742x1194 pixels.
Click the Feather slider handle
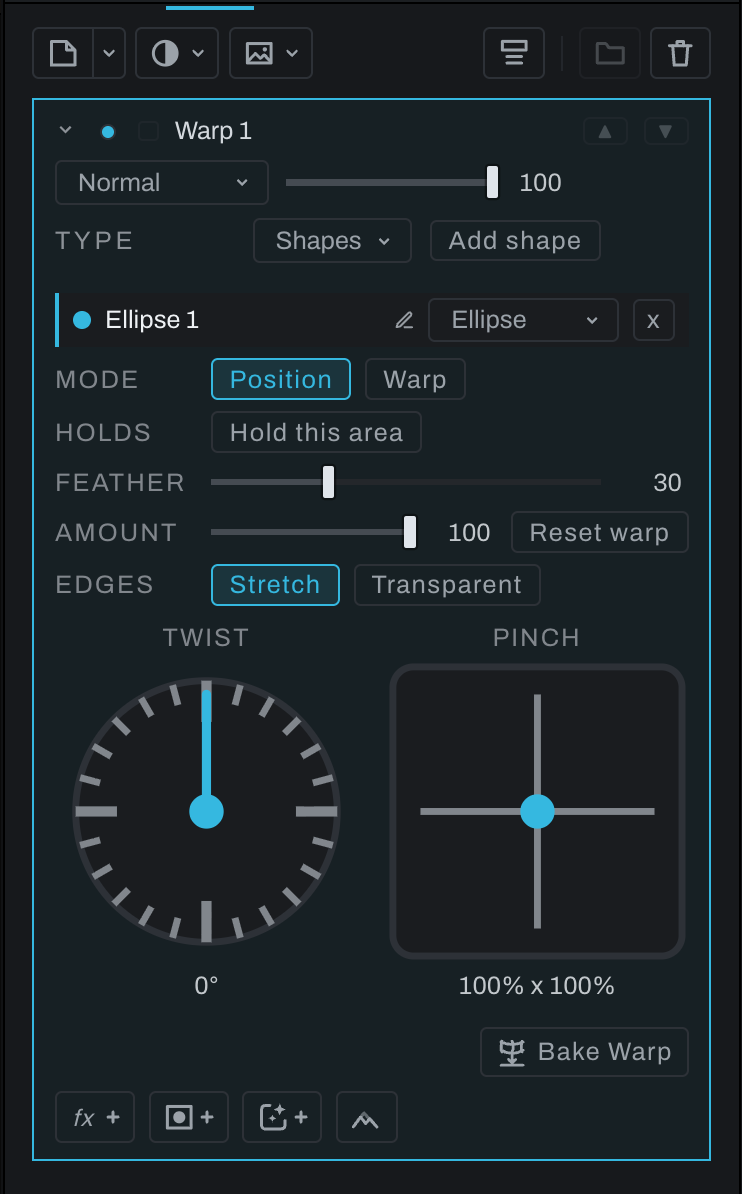328,482
